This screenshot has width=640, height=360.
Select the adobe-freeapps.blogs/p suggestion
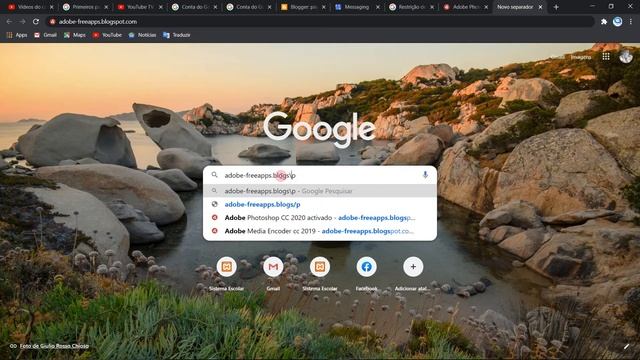click(320, 204)
